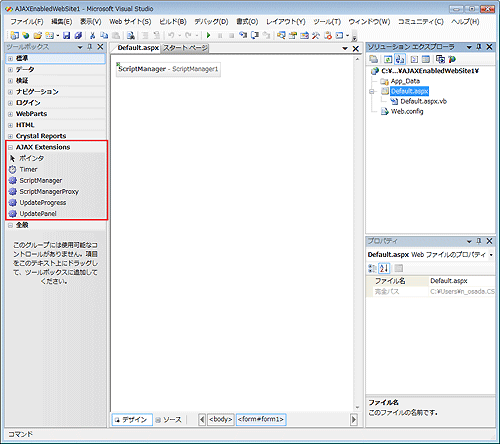Expand the ナビゲーション toolbox group
Viewport: 500px width, 444px height.
click(10, 92)
